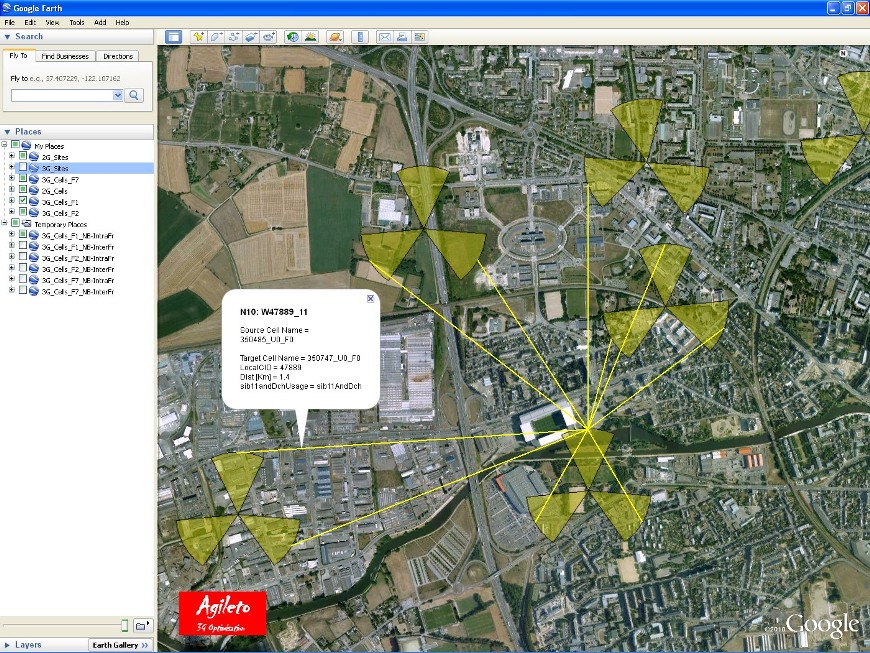870x653 pixels.
Task: Enable the 3G_Sites checkbox
Action: [24, 168]
